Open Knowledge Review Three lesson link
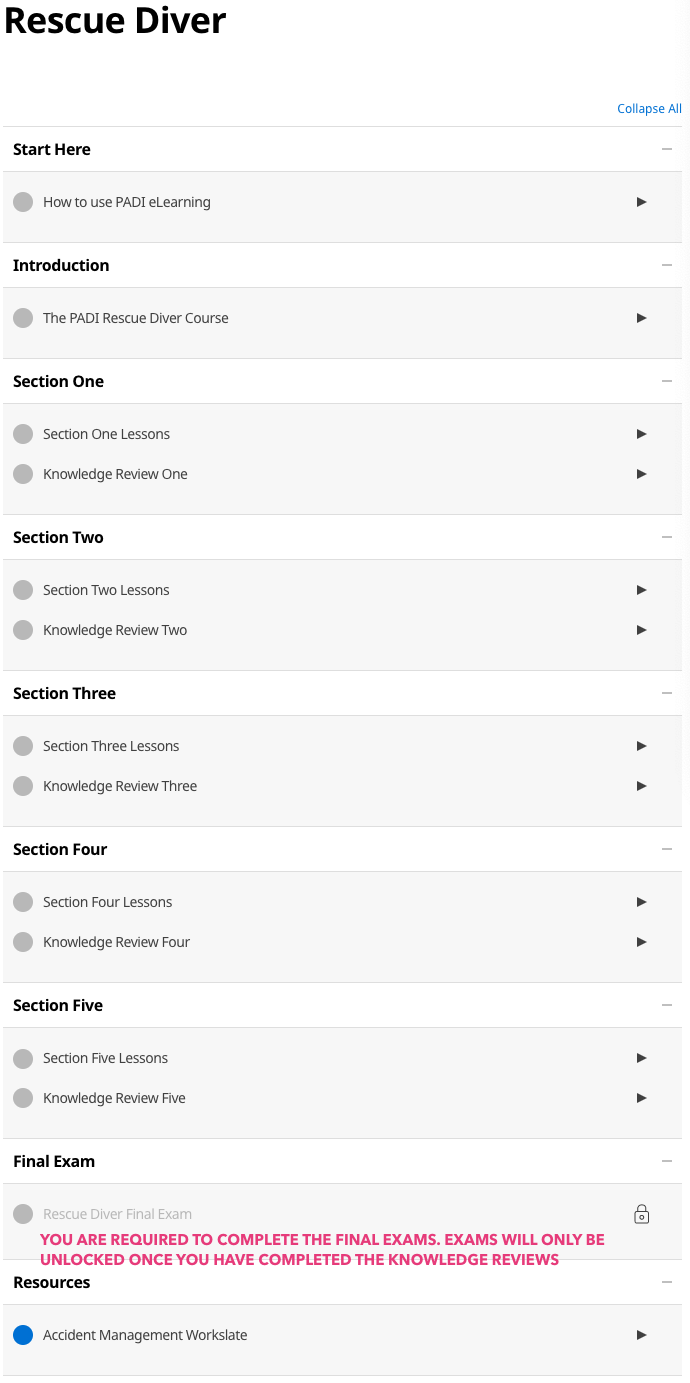Image resolution: width=690 pixels, height=1383 pixels. coord(120,786)
